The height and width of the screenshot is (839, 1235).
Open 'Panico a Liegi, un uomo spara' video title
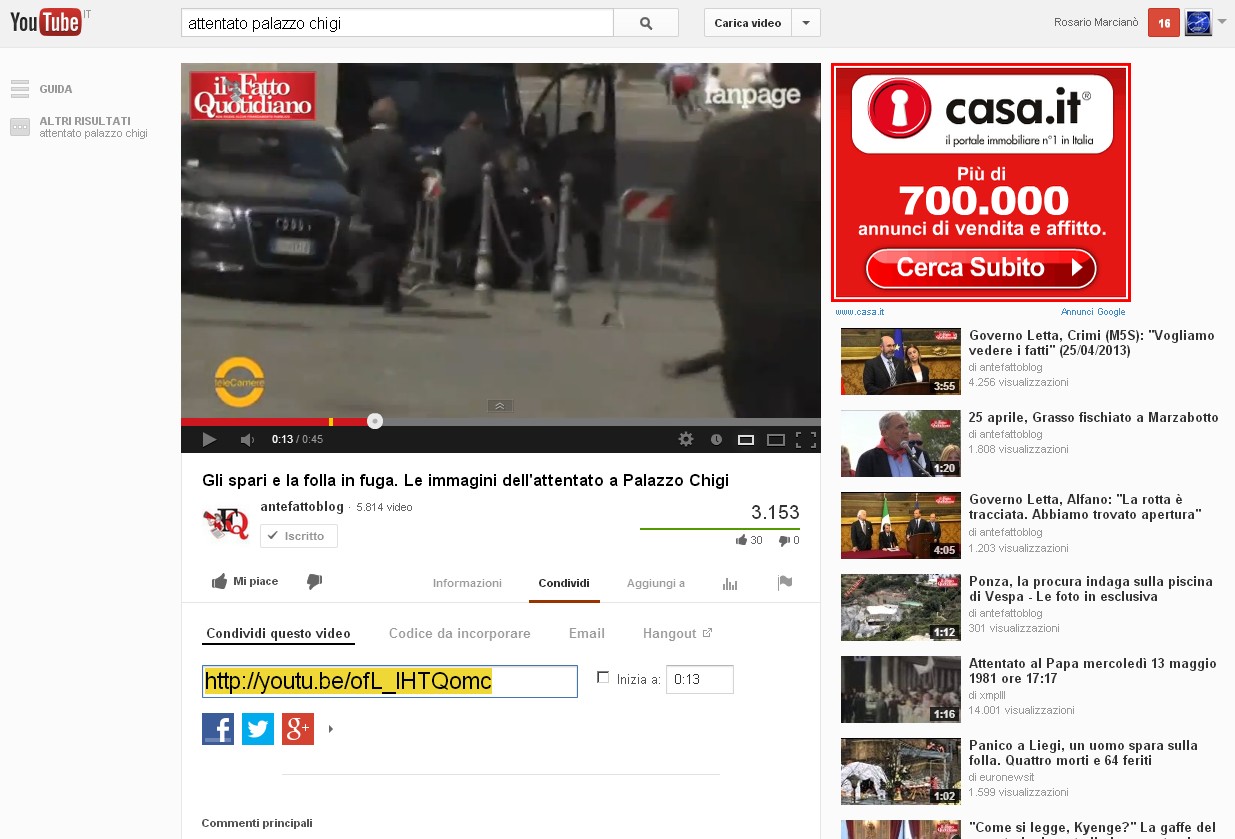click(x=1083, y=753)
